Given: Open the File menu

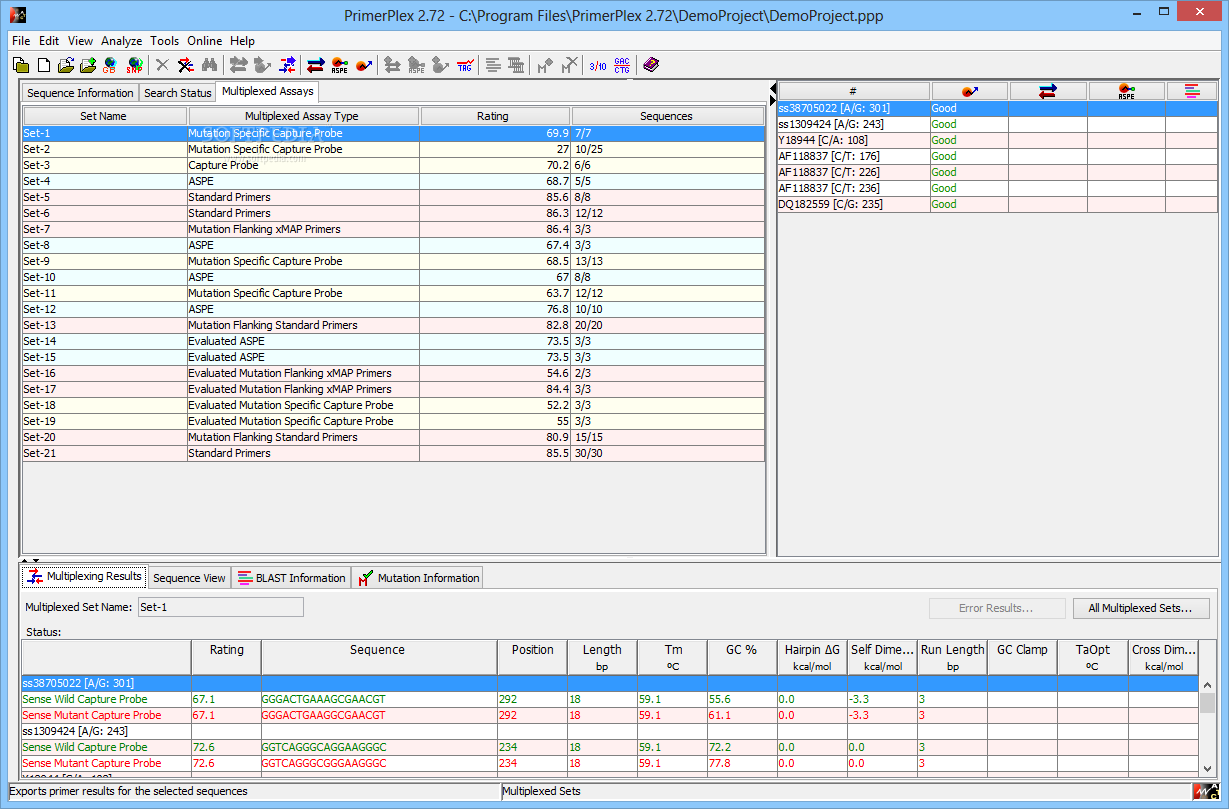Looking at the screenshot, I should tap(21, 41).
